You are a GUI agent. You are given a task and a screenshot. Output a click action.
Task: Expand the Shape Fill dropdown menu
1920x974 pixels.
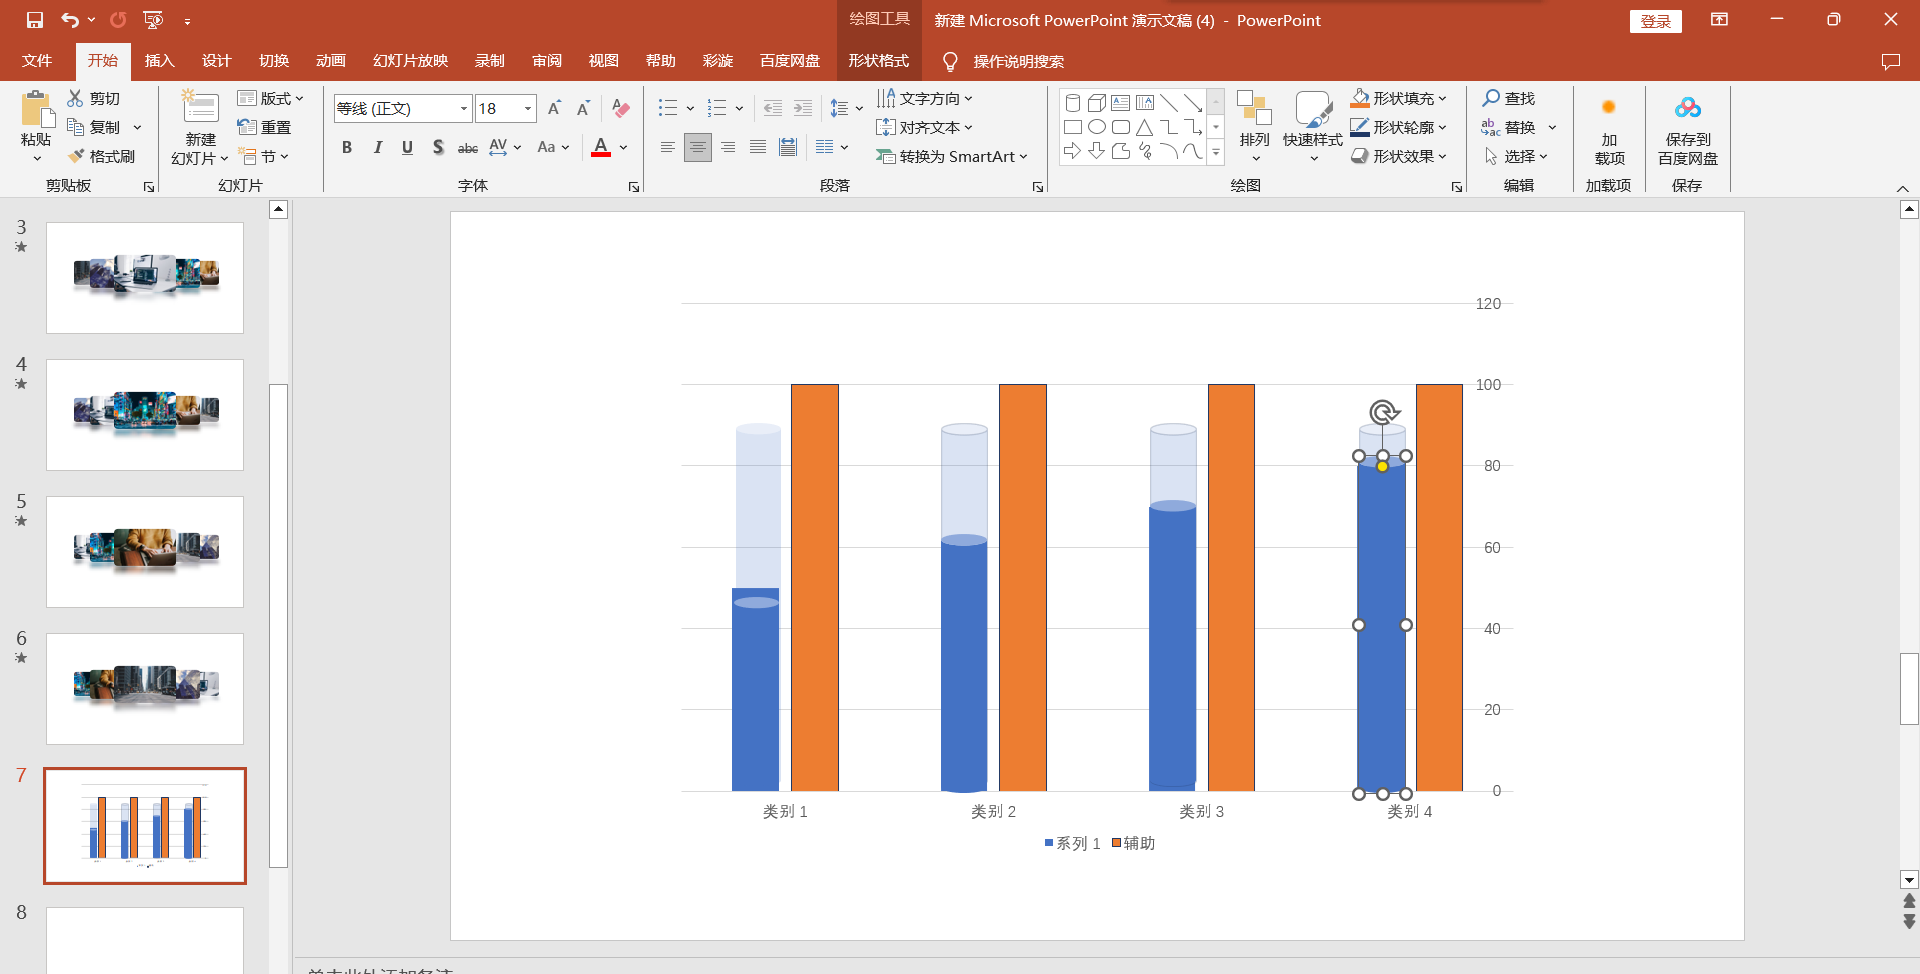[1443, 99]
